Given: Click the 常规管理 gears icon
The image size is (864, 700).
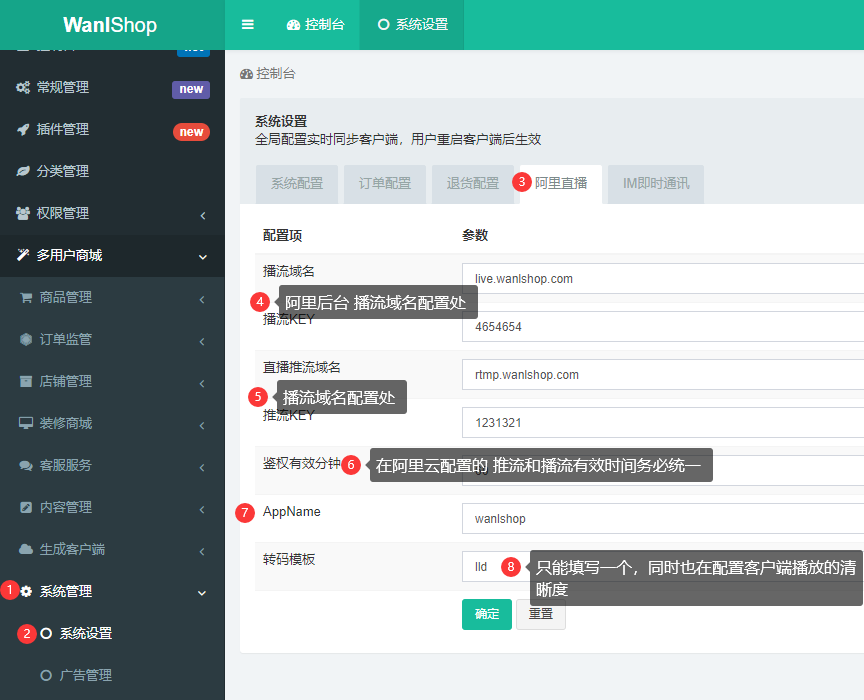Looking at the screenshot, I should [23, 88].
